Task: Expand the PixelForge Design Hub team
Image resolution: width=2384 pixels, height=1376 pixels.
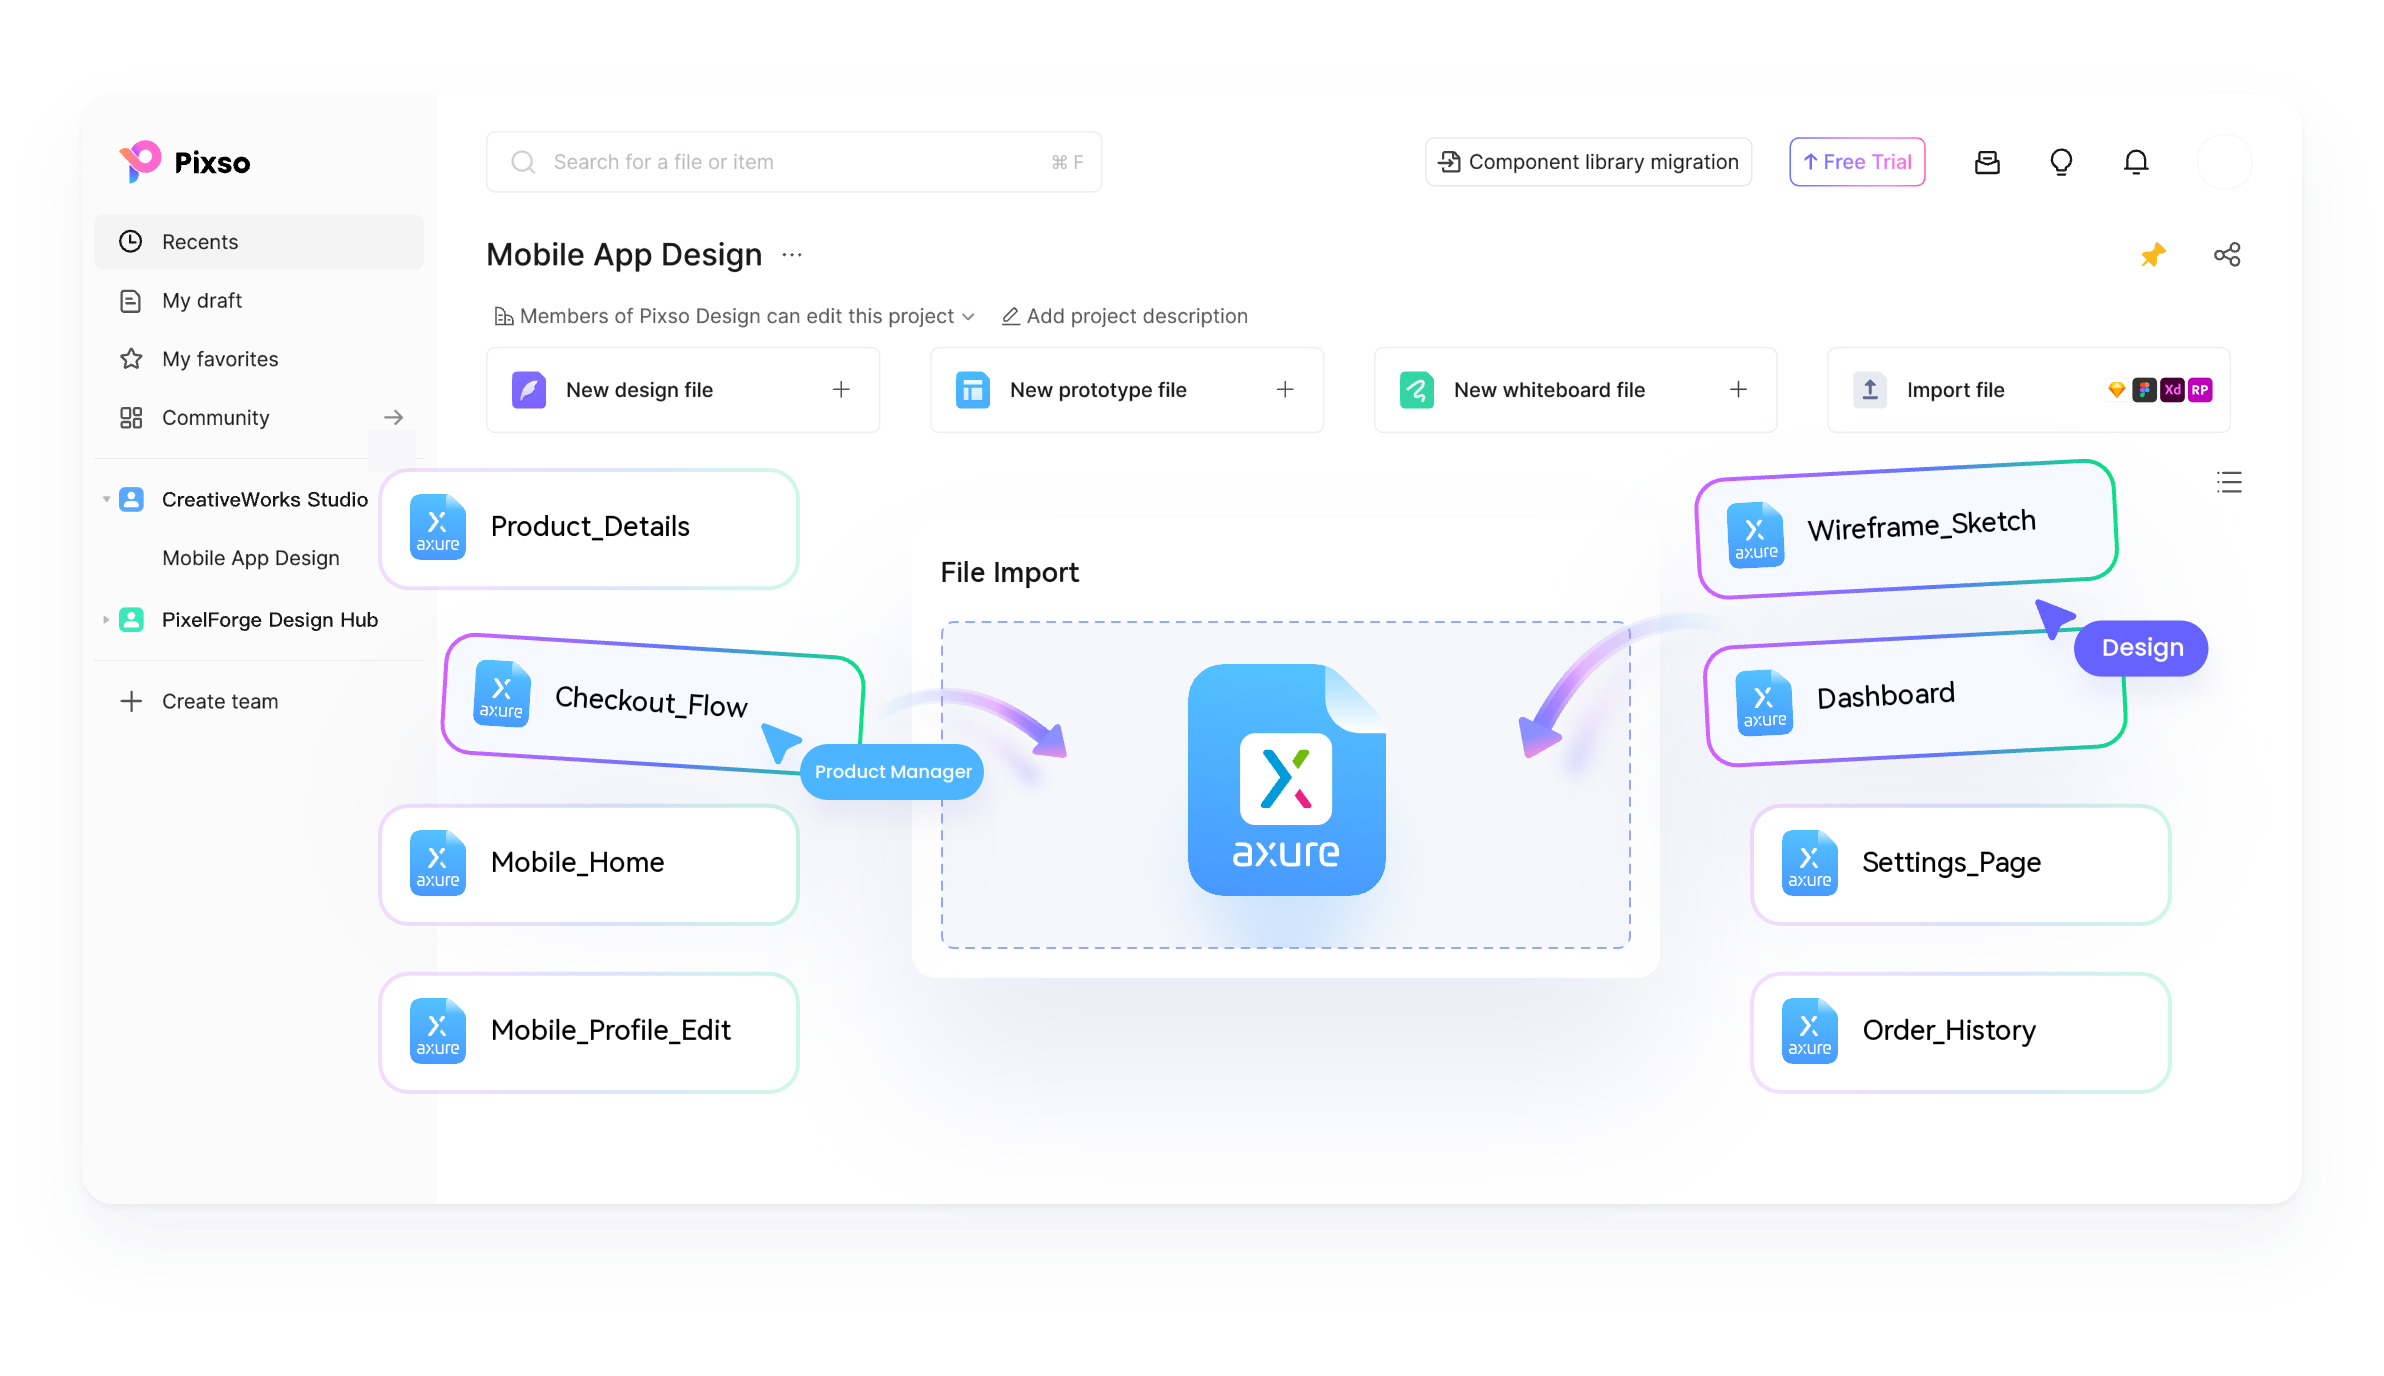Action: 106,620
